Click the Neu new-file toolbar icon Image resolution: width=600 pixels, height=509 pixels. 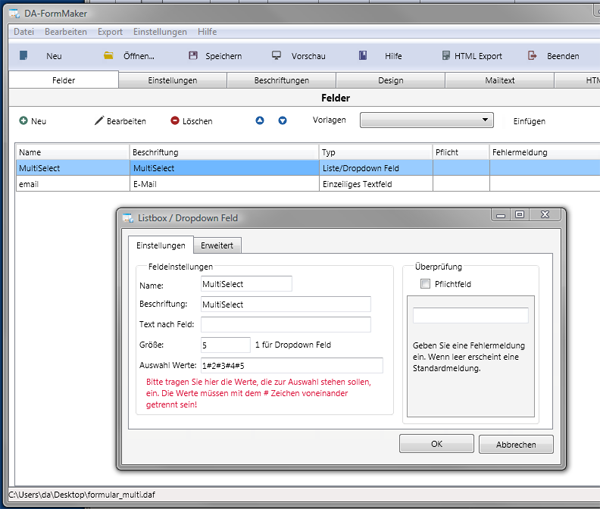click(24, 56)
